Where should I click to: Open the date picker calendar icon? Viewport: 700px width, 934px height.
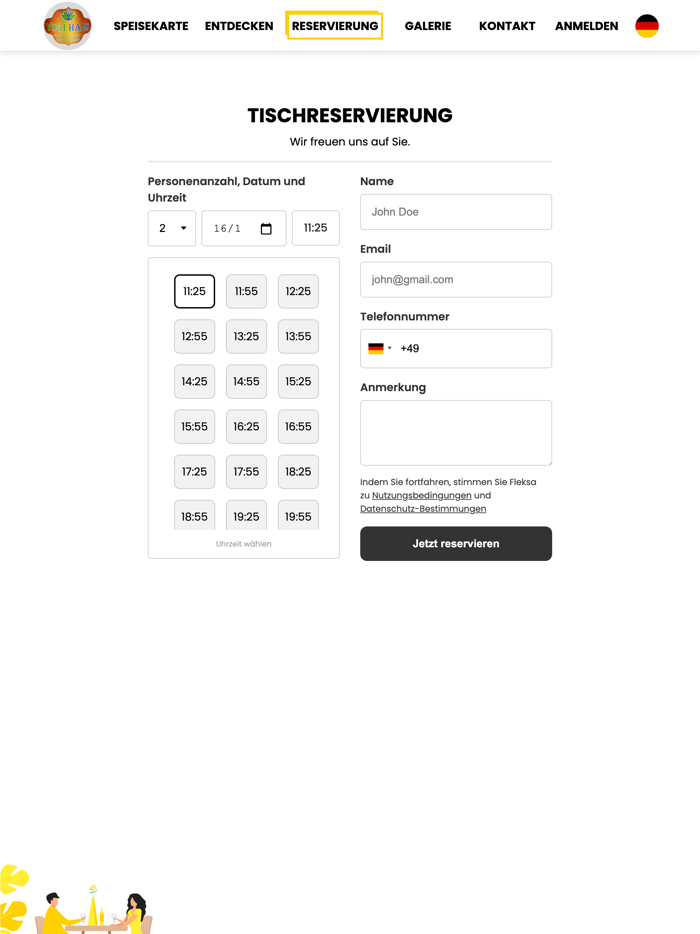[266, 229]
